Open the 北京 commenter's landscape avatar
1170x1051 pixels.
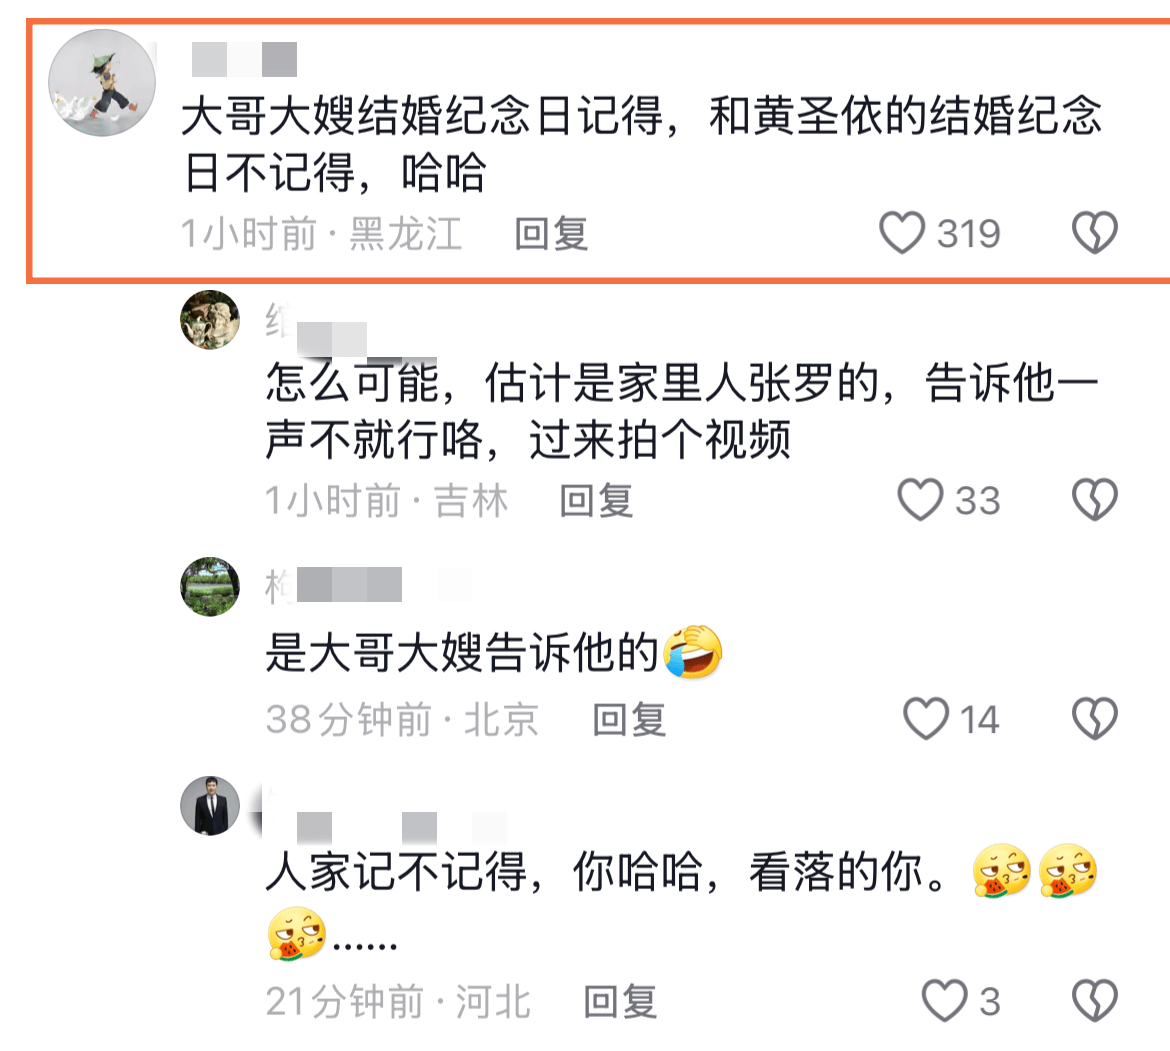(210, 586)
